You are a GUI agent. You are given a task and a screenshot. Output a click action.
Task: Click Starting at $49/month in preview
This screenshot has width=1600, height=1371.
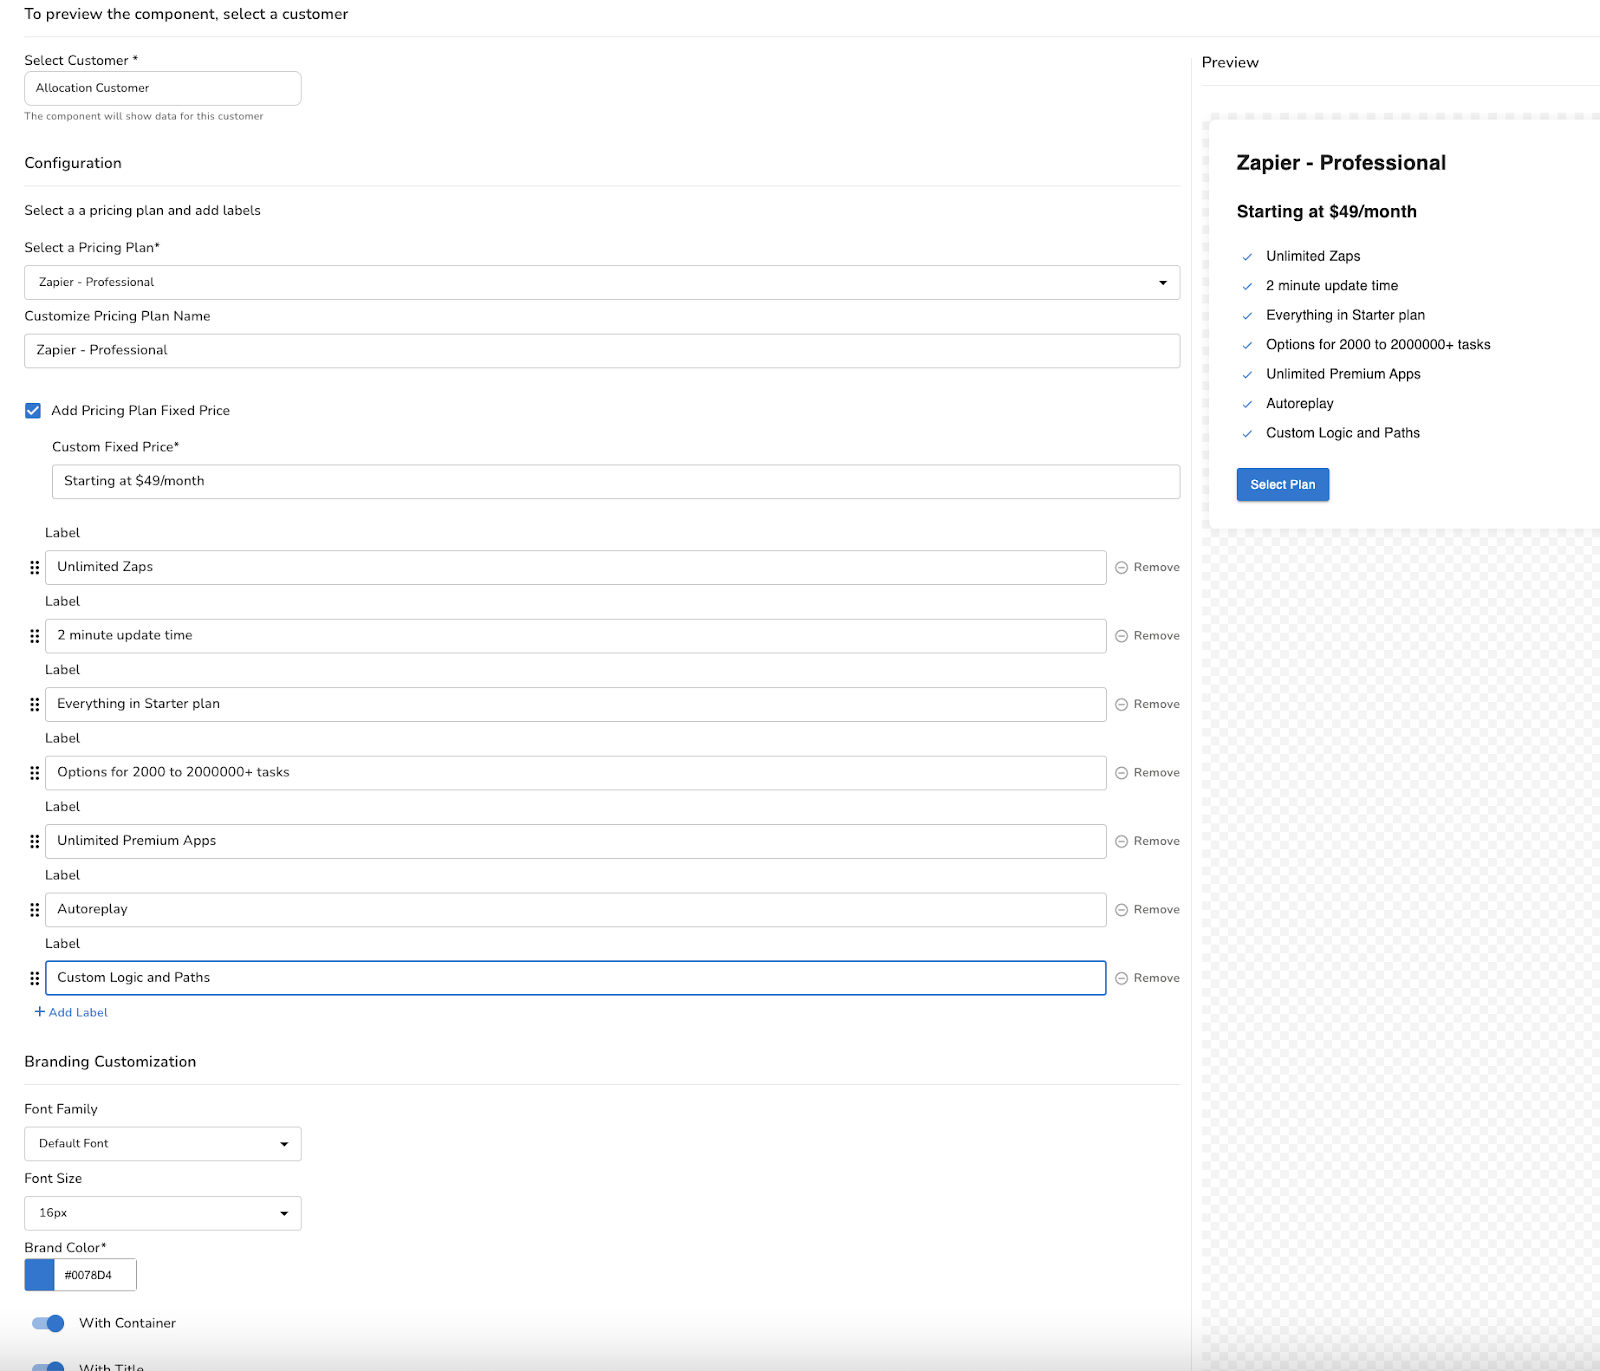pos(1327,212)
